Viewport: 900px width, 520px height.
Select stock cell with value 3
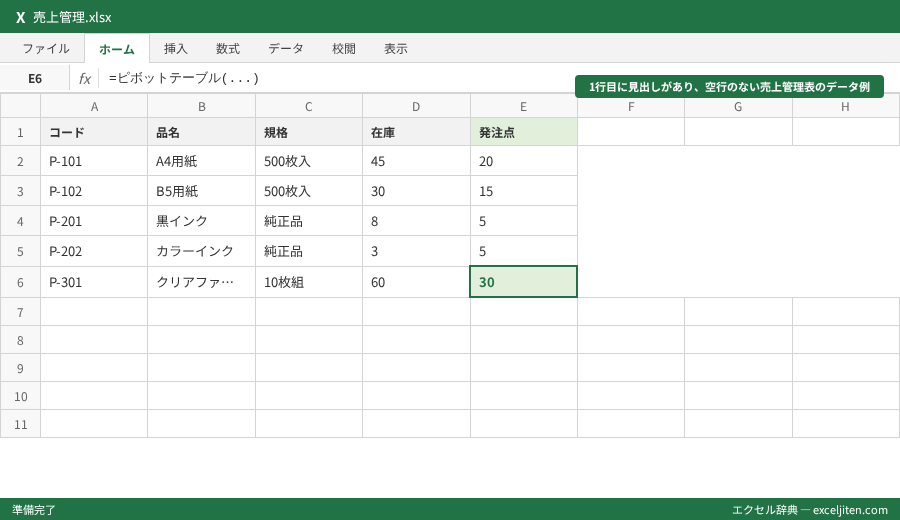(x=416, y=251)
